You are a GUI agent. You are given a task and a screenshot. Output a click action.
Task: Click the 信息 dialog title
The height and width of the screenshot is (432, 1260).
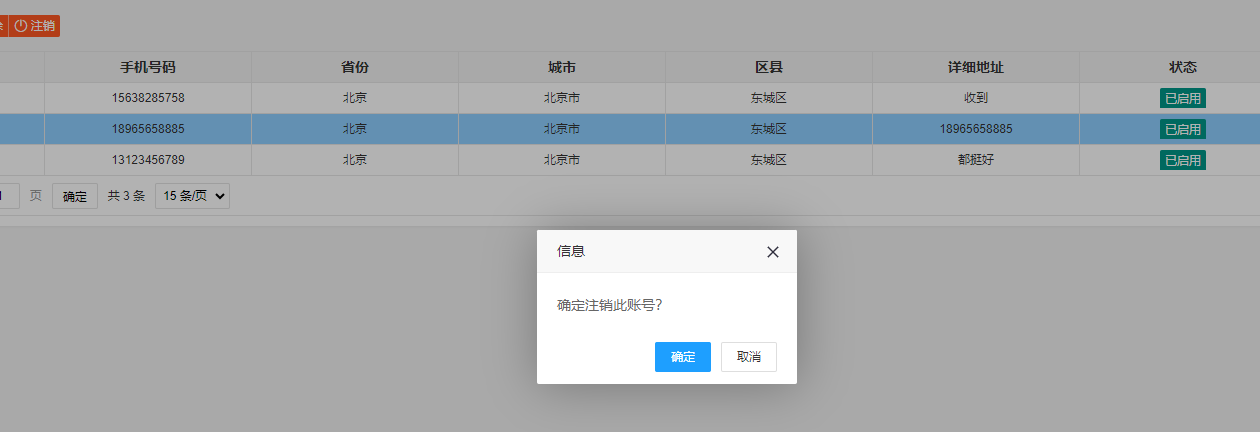click(571, 251)
